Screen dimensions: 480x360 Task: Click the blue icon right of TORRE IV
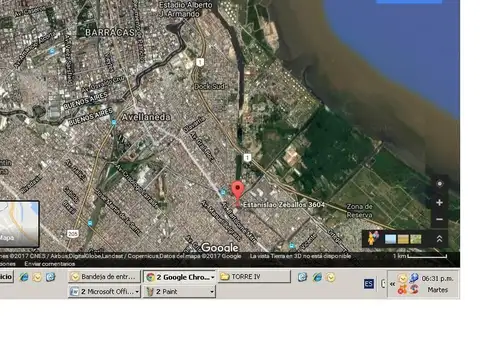click(303, 277)
